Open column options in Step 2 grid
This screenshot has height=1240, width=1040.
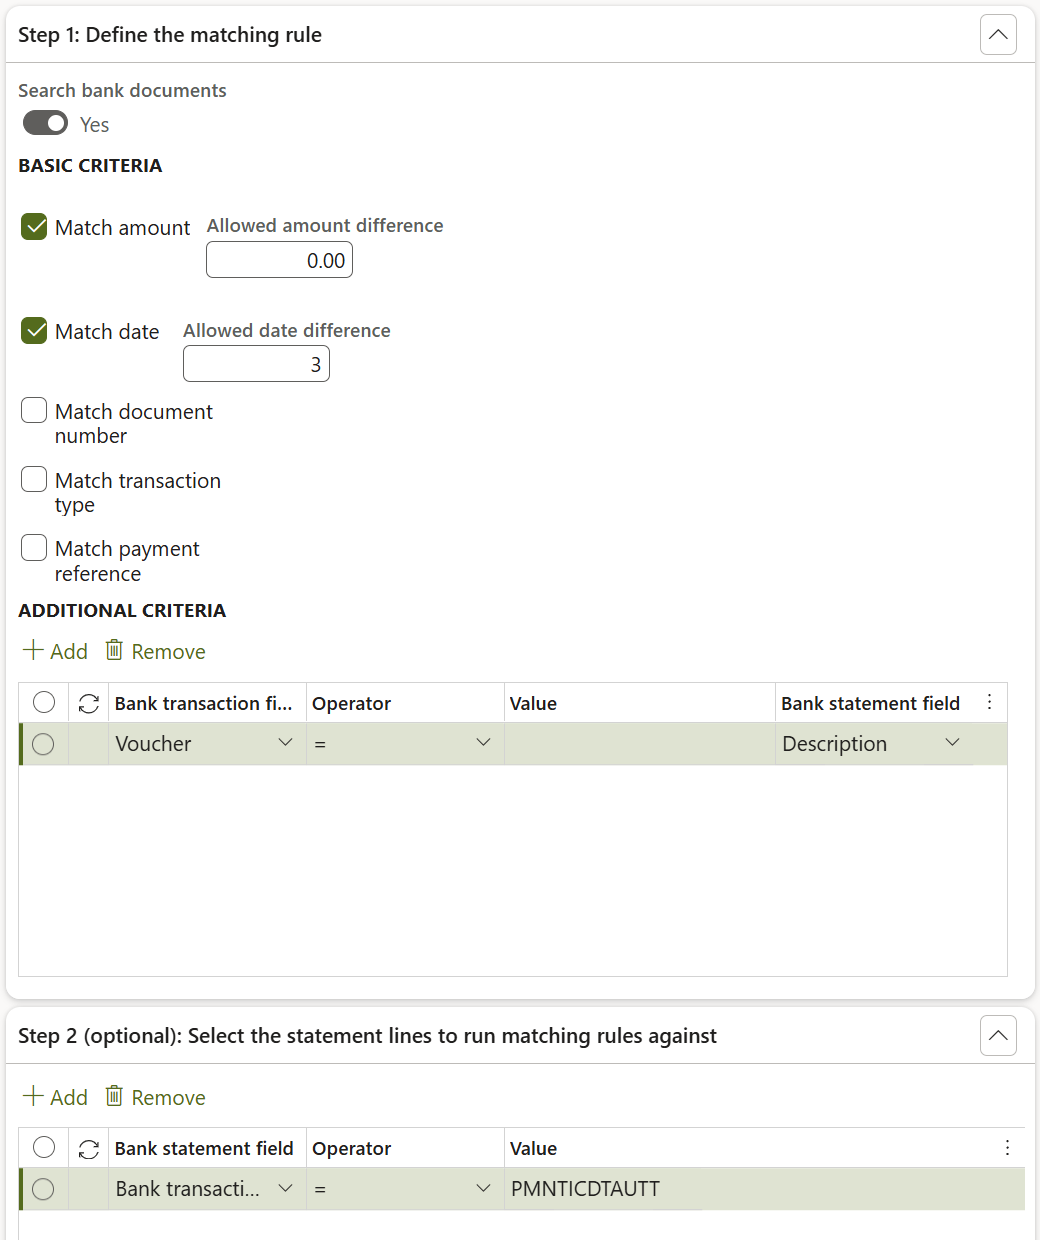click(x=1007, y=1148)
